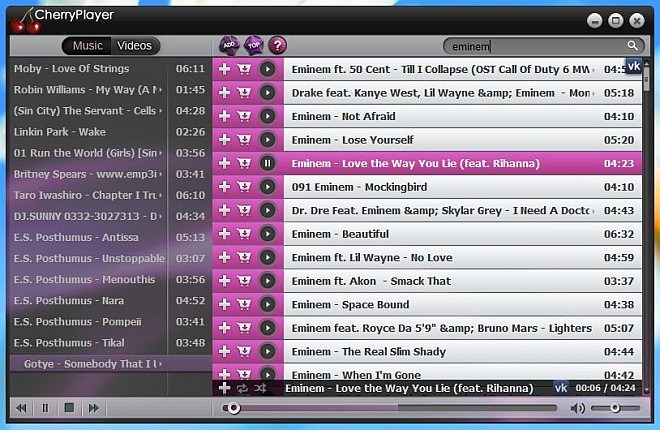Select Eminem - When I'm Gone result
The height and width of the screenshot is (430, 660).
[x=463, y=374]
